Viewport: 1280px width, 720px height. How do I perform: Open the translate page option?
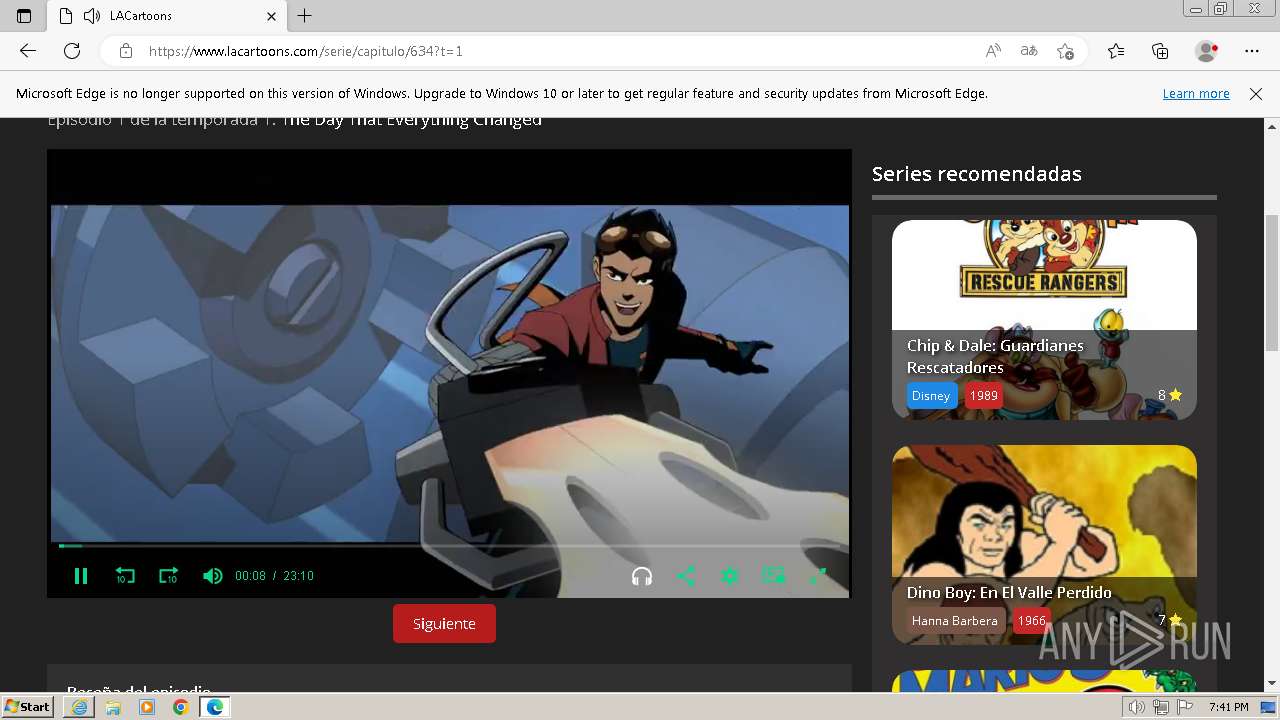pos(1029,51)
